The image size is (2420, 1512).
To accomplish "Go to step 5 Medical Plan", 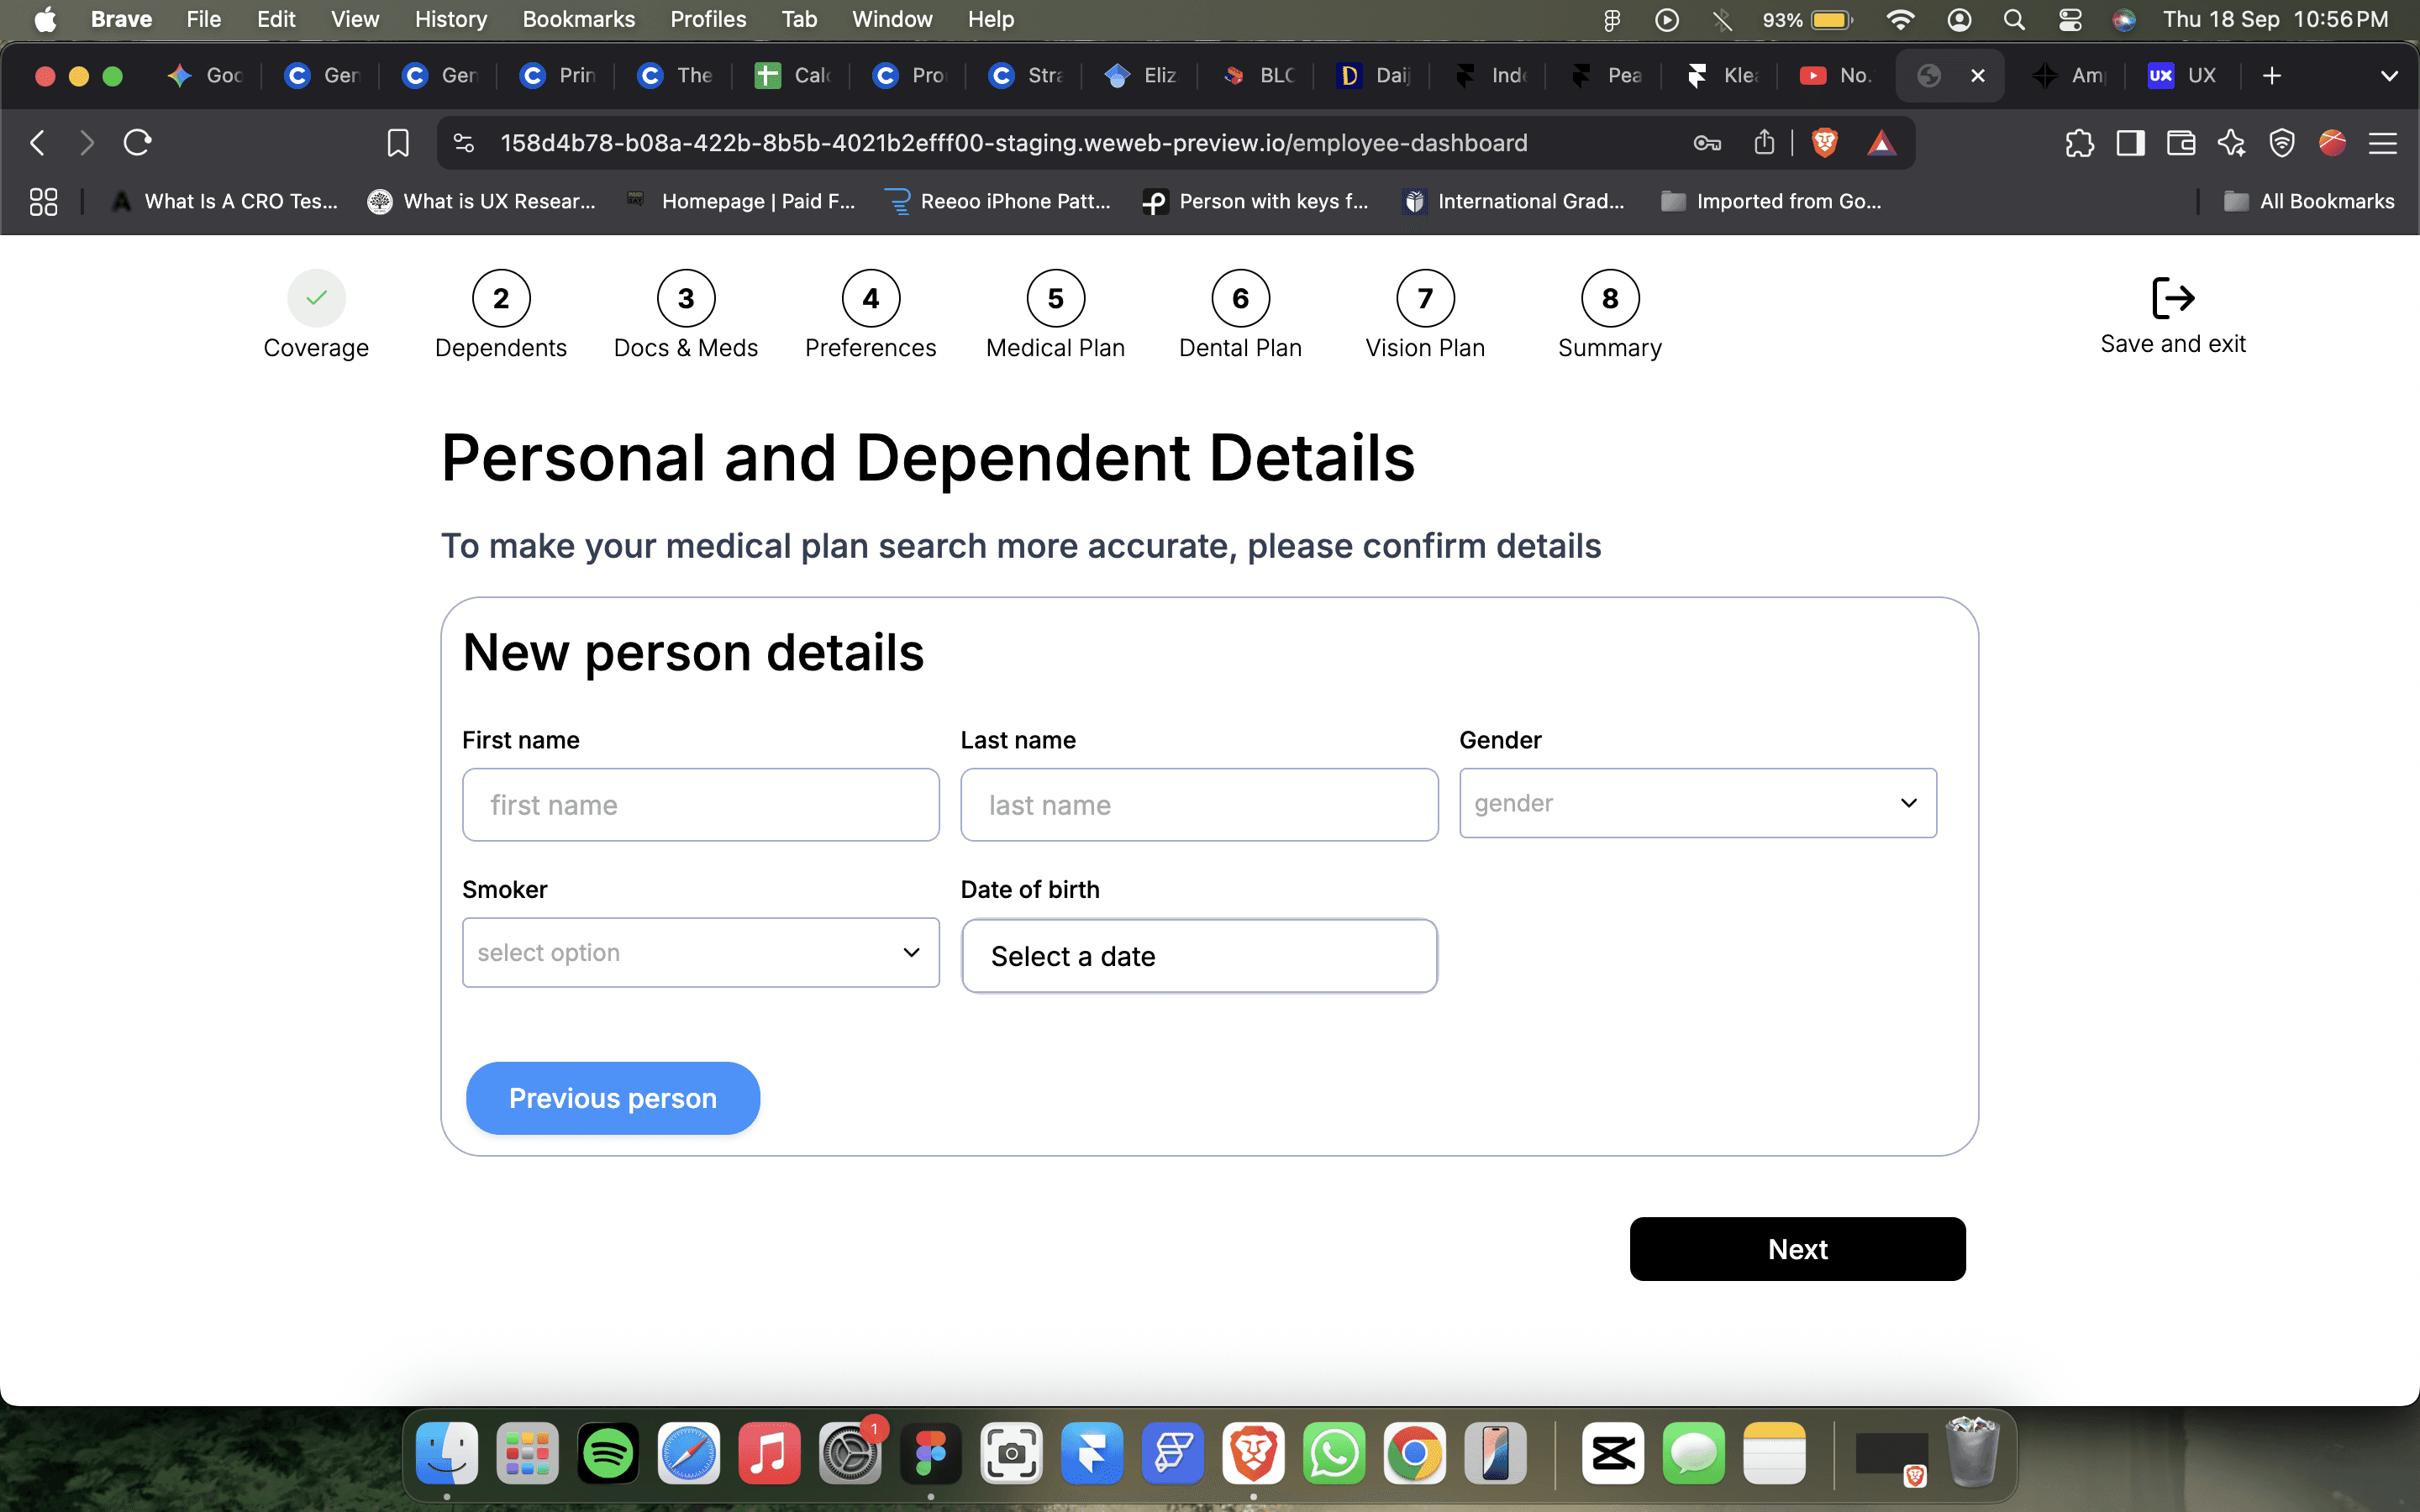I will click(1055, 298).
